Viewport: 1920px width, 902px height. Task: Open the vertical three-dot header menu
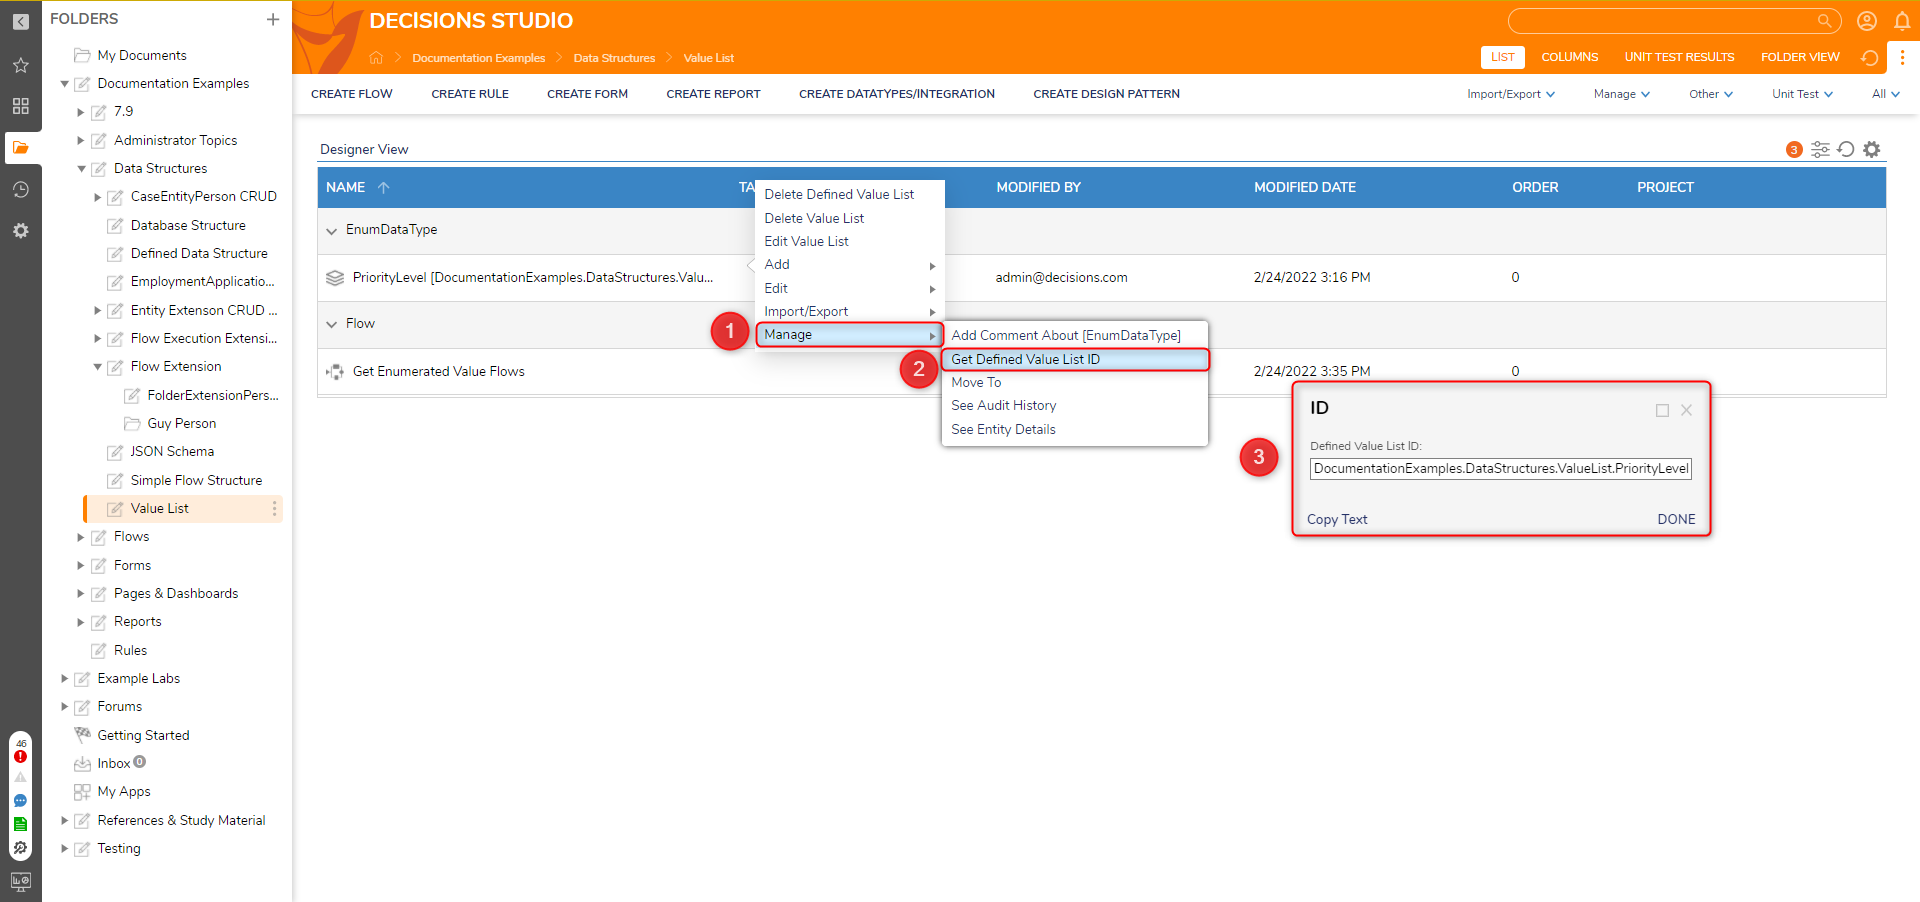click(x=1902, y=57)
